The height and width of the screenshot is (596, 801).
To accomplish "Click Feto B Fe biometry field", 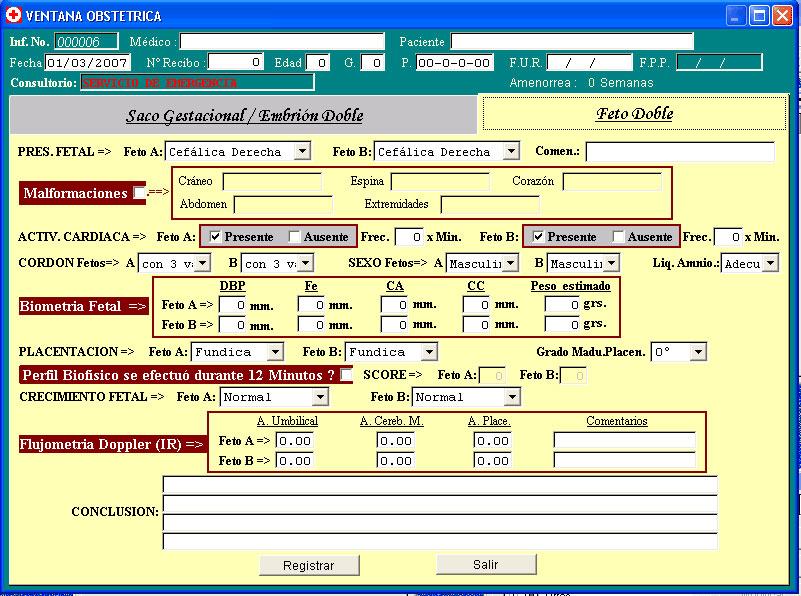I will pos(312,325).
